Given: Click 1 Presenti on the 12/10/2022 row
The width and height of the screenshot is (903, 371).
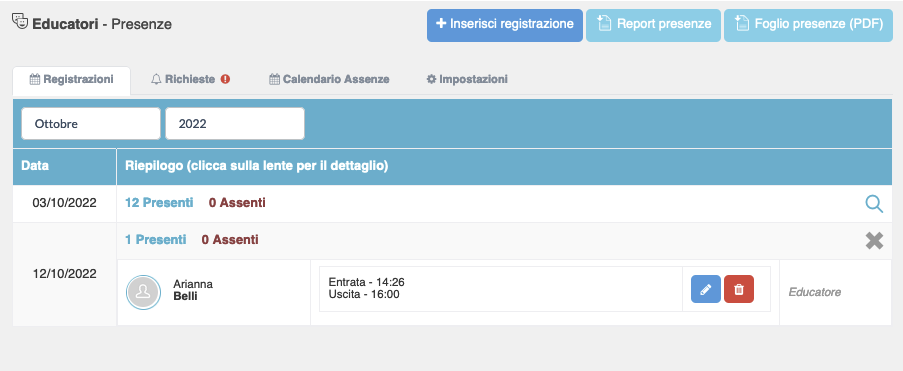Looking at the screenshot, I should (155, 240).
